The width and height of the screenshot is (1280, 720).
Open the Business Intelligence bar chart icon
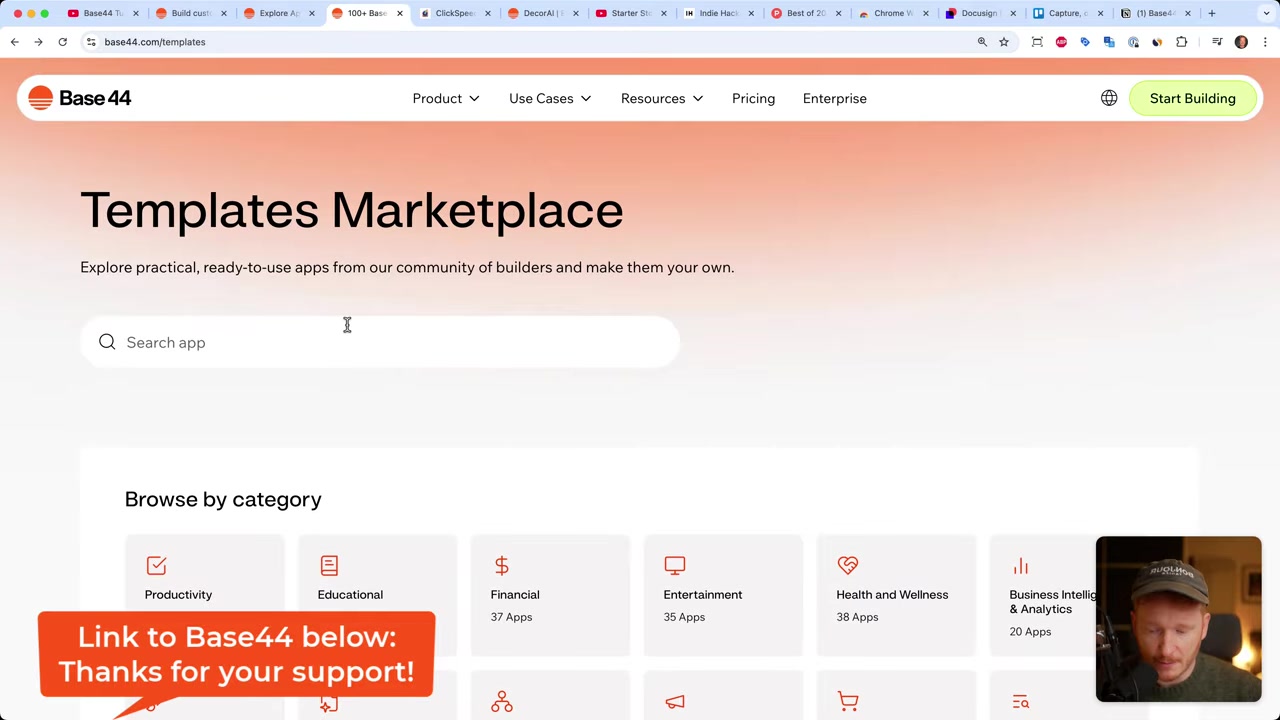coord(1021,566)
